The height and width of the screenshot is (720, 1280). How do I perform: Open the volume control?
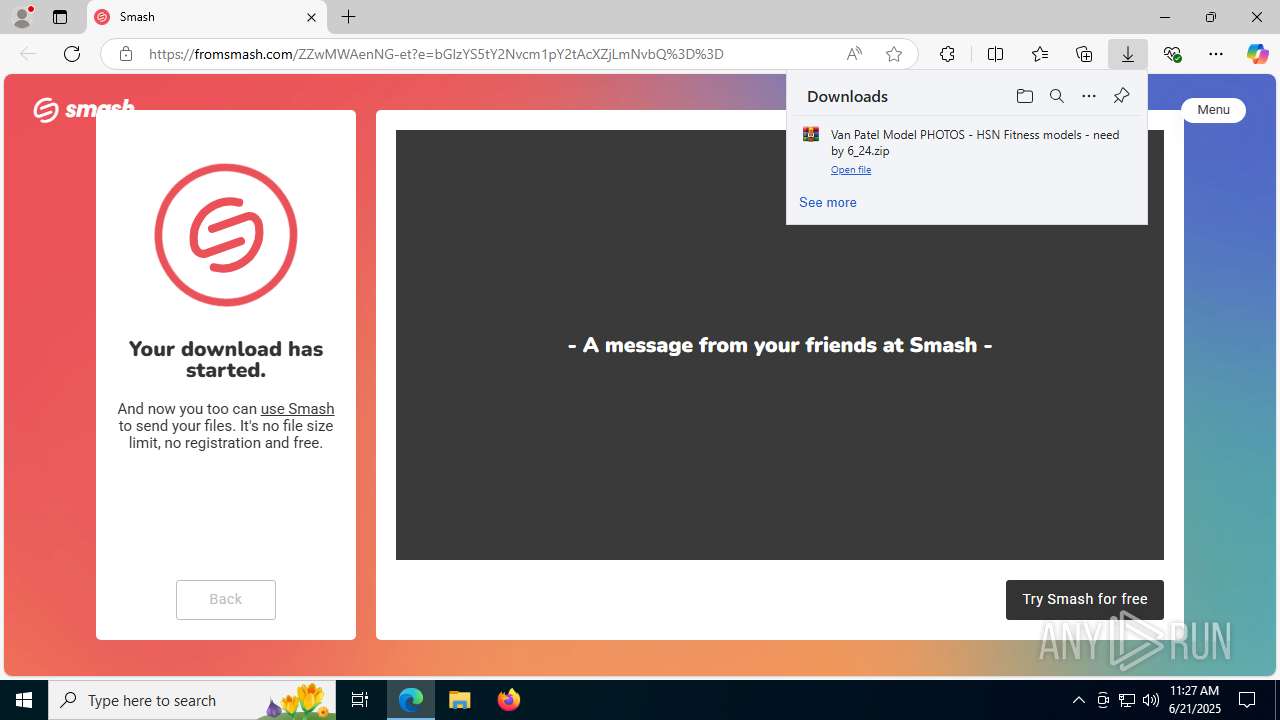[1150, 700]
